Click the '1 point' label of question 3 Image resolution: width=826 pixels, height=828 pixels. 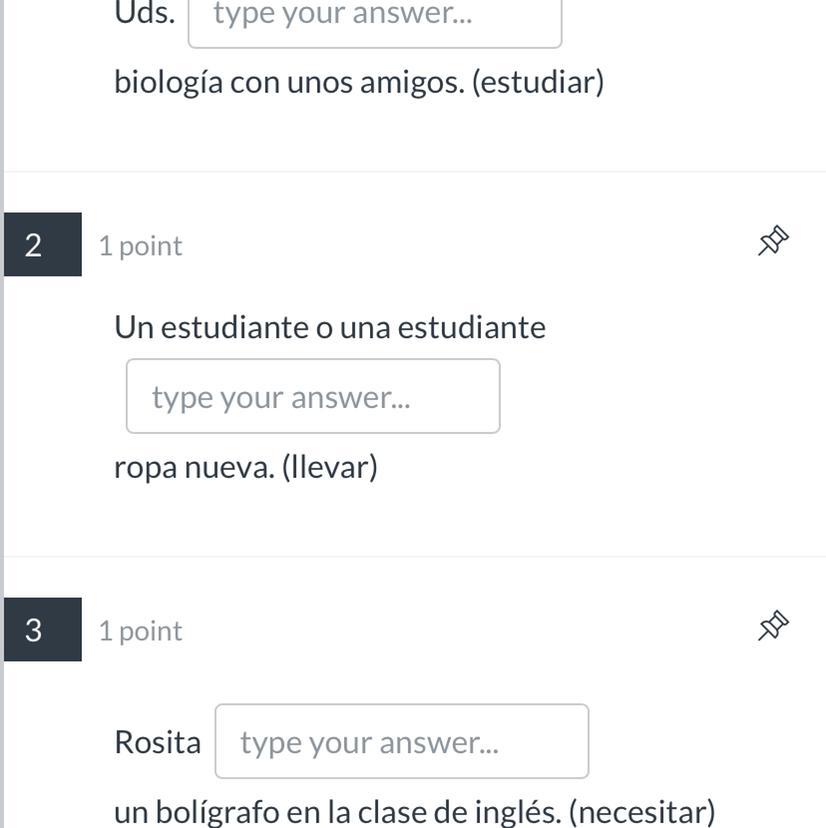[141, 631]
